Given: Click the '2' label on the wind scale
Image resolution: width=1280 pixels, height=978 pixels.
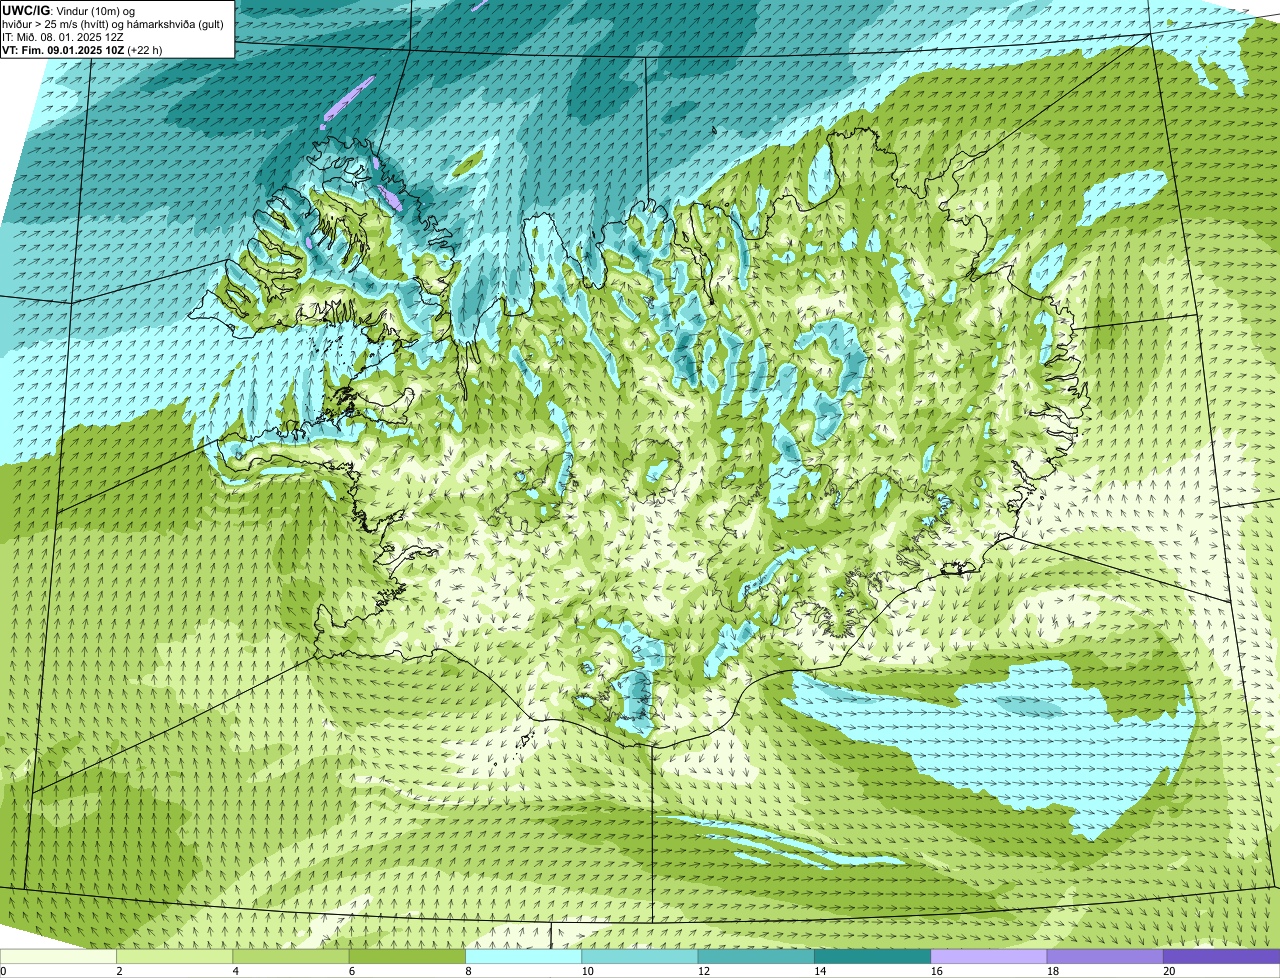Looking at the screenshot, I should (119, 971).
